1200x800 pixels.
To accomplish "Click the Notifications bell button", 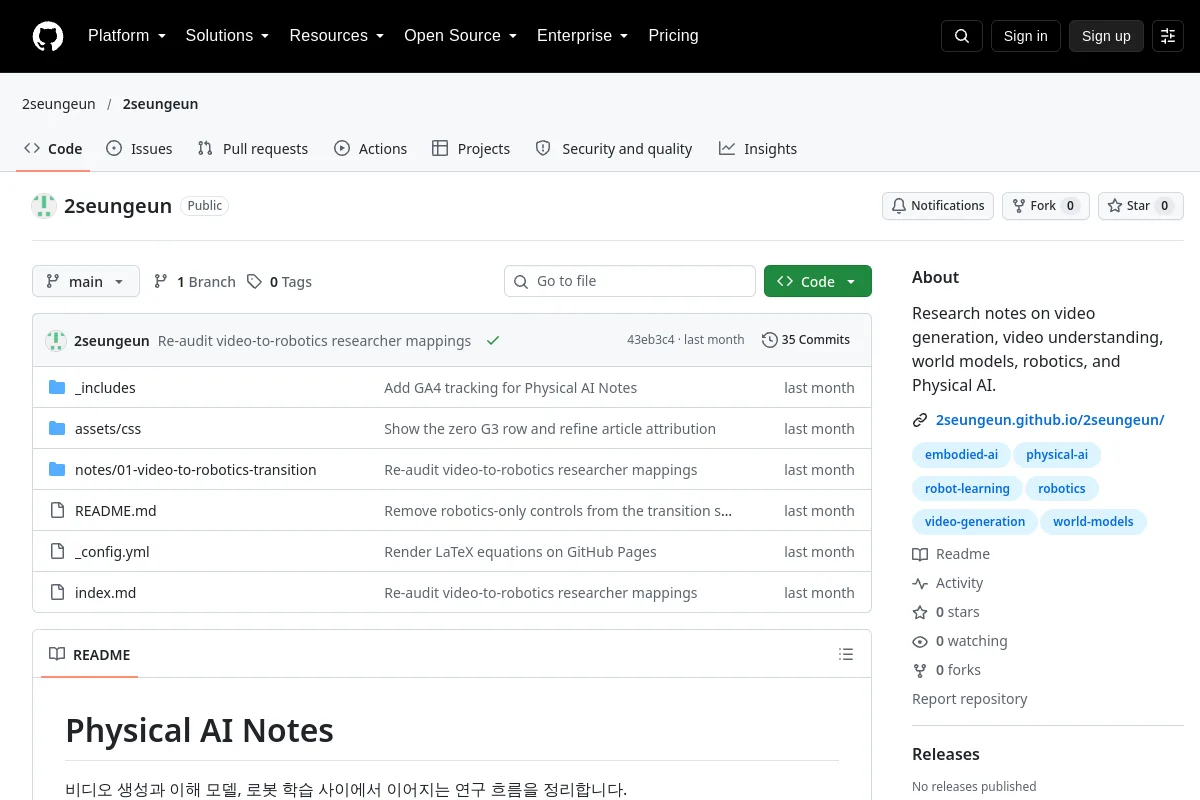I will (938, 206).
